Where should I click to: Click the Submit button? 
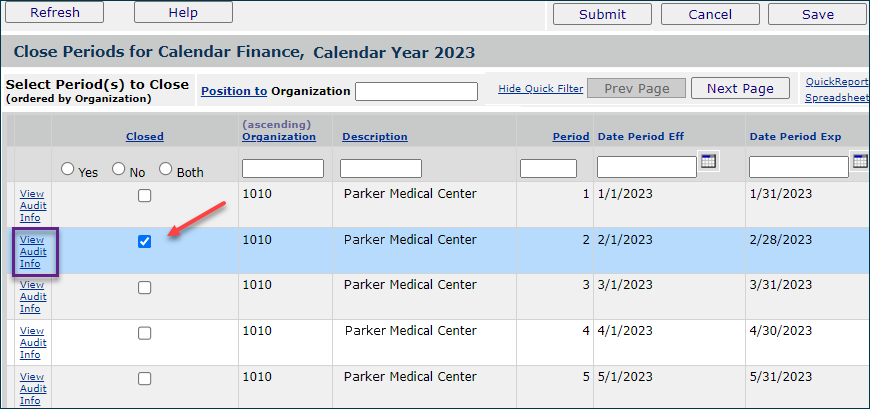(602, 14)
